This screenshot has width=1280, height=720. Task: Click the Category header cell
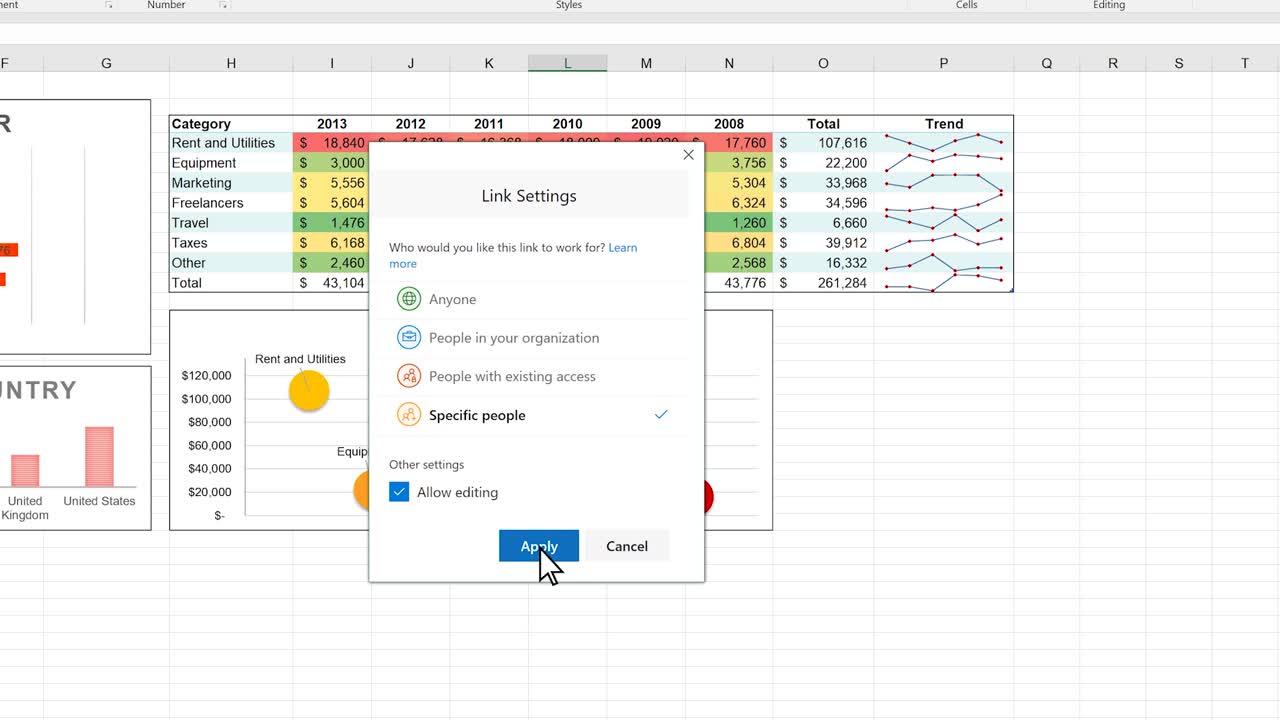click(x=231, y=124)
